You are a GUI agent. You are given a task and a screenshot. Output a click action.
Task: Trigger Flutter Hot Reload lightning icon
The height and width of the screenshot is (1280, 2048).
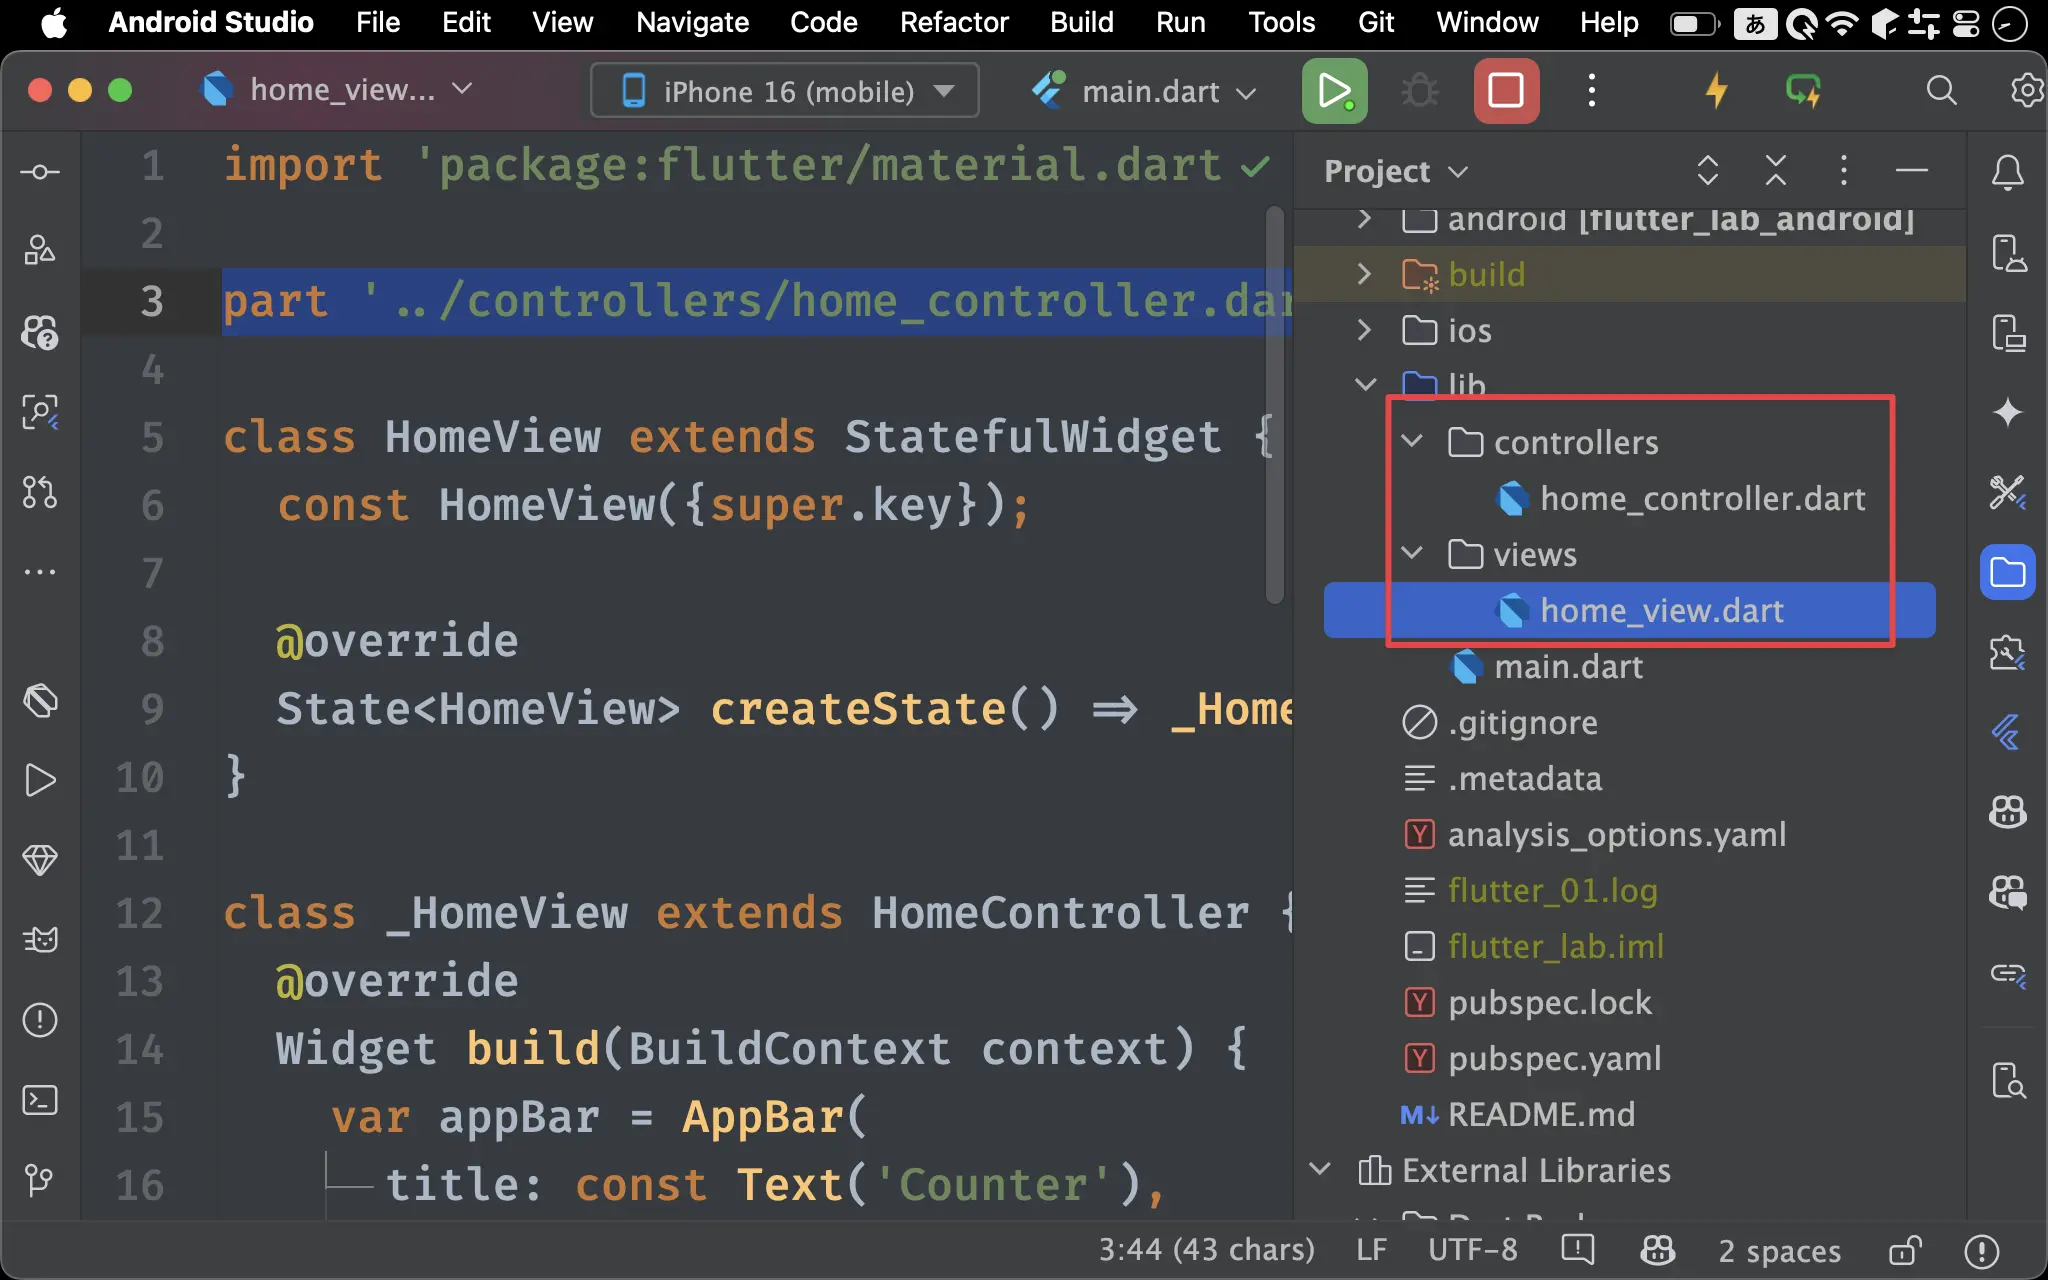1716,91
